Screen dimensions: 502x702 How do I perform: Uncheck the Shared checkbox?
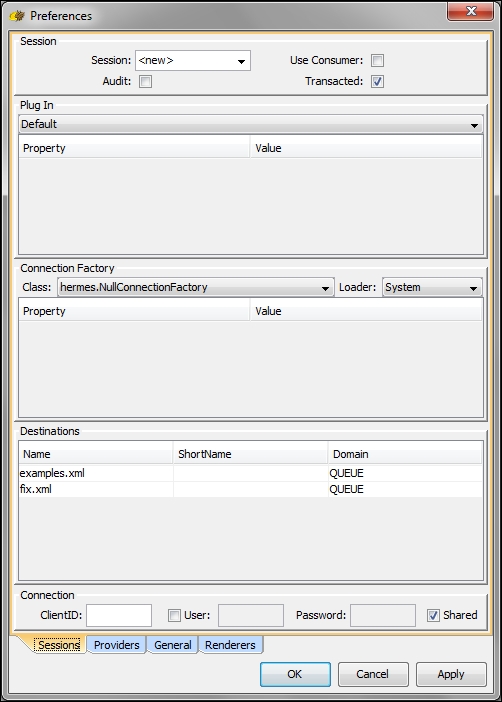(x=433, y=616)
